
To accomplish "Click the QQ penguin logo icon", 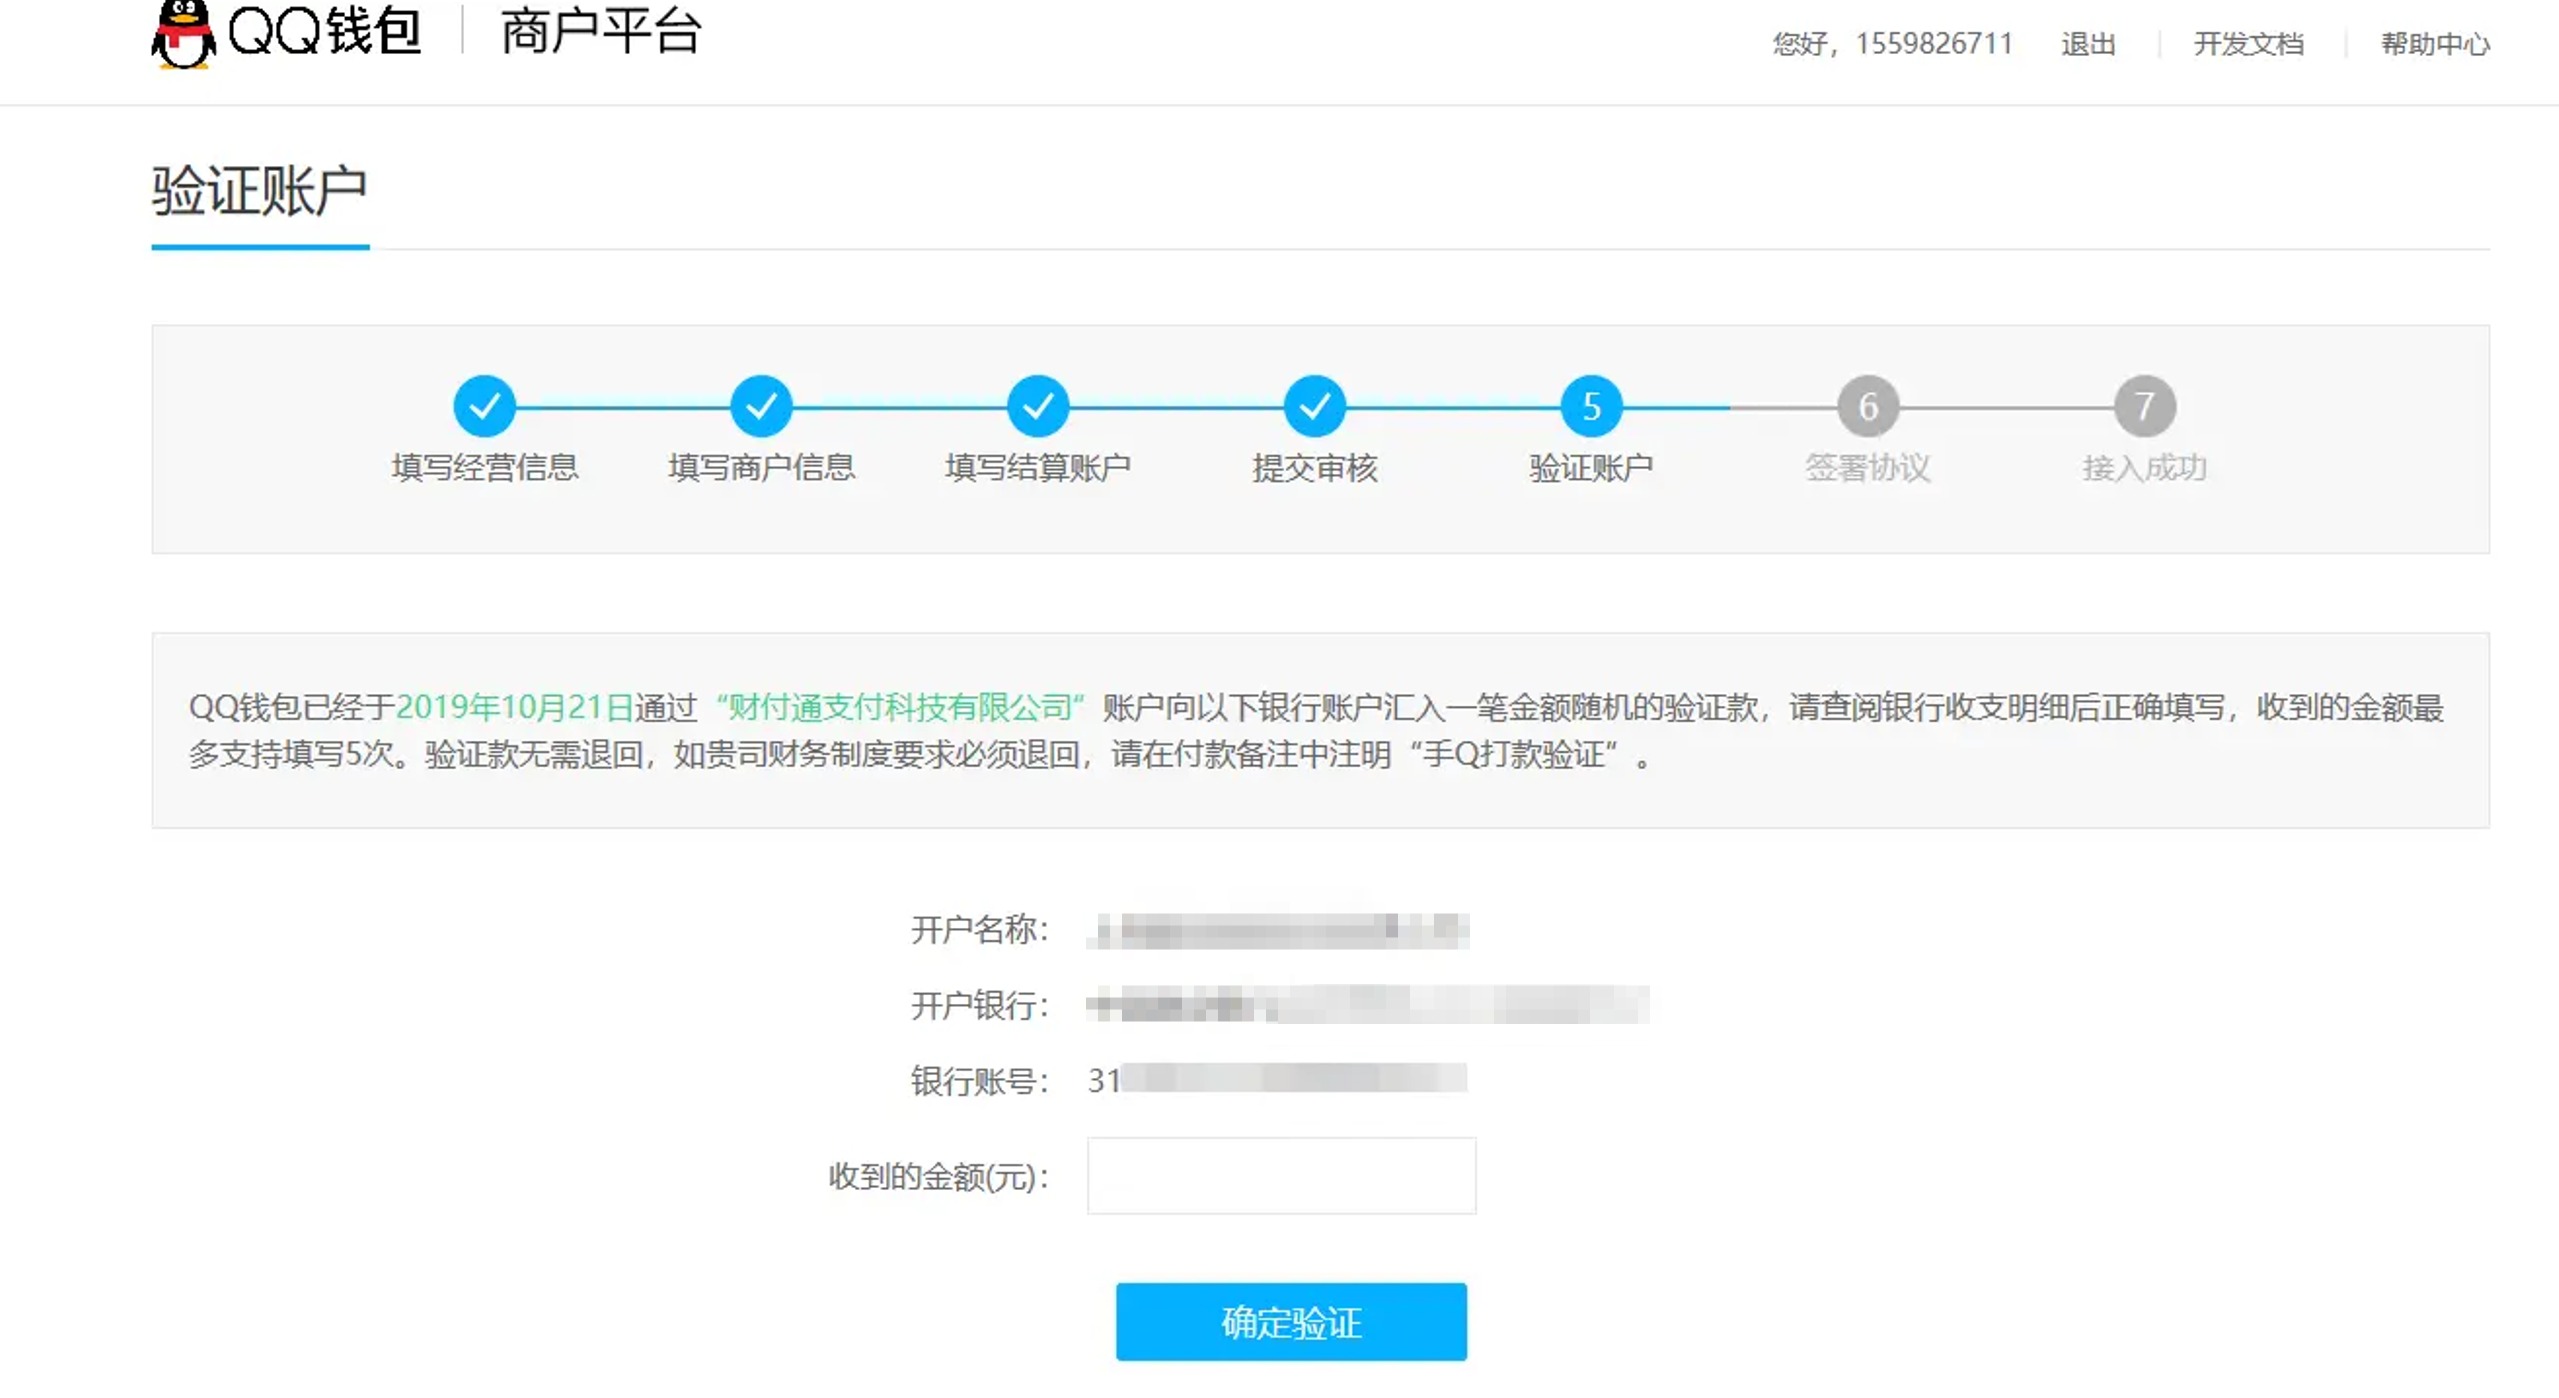I will [x=183, y=34].
